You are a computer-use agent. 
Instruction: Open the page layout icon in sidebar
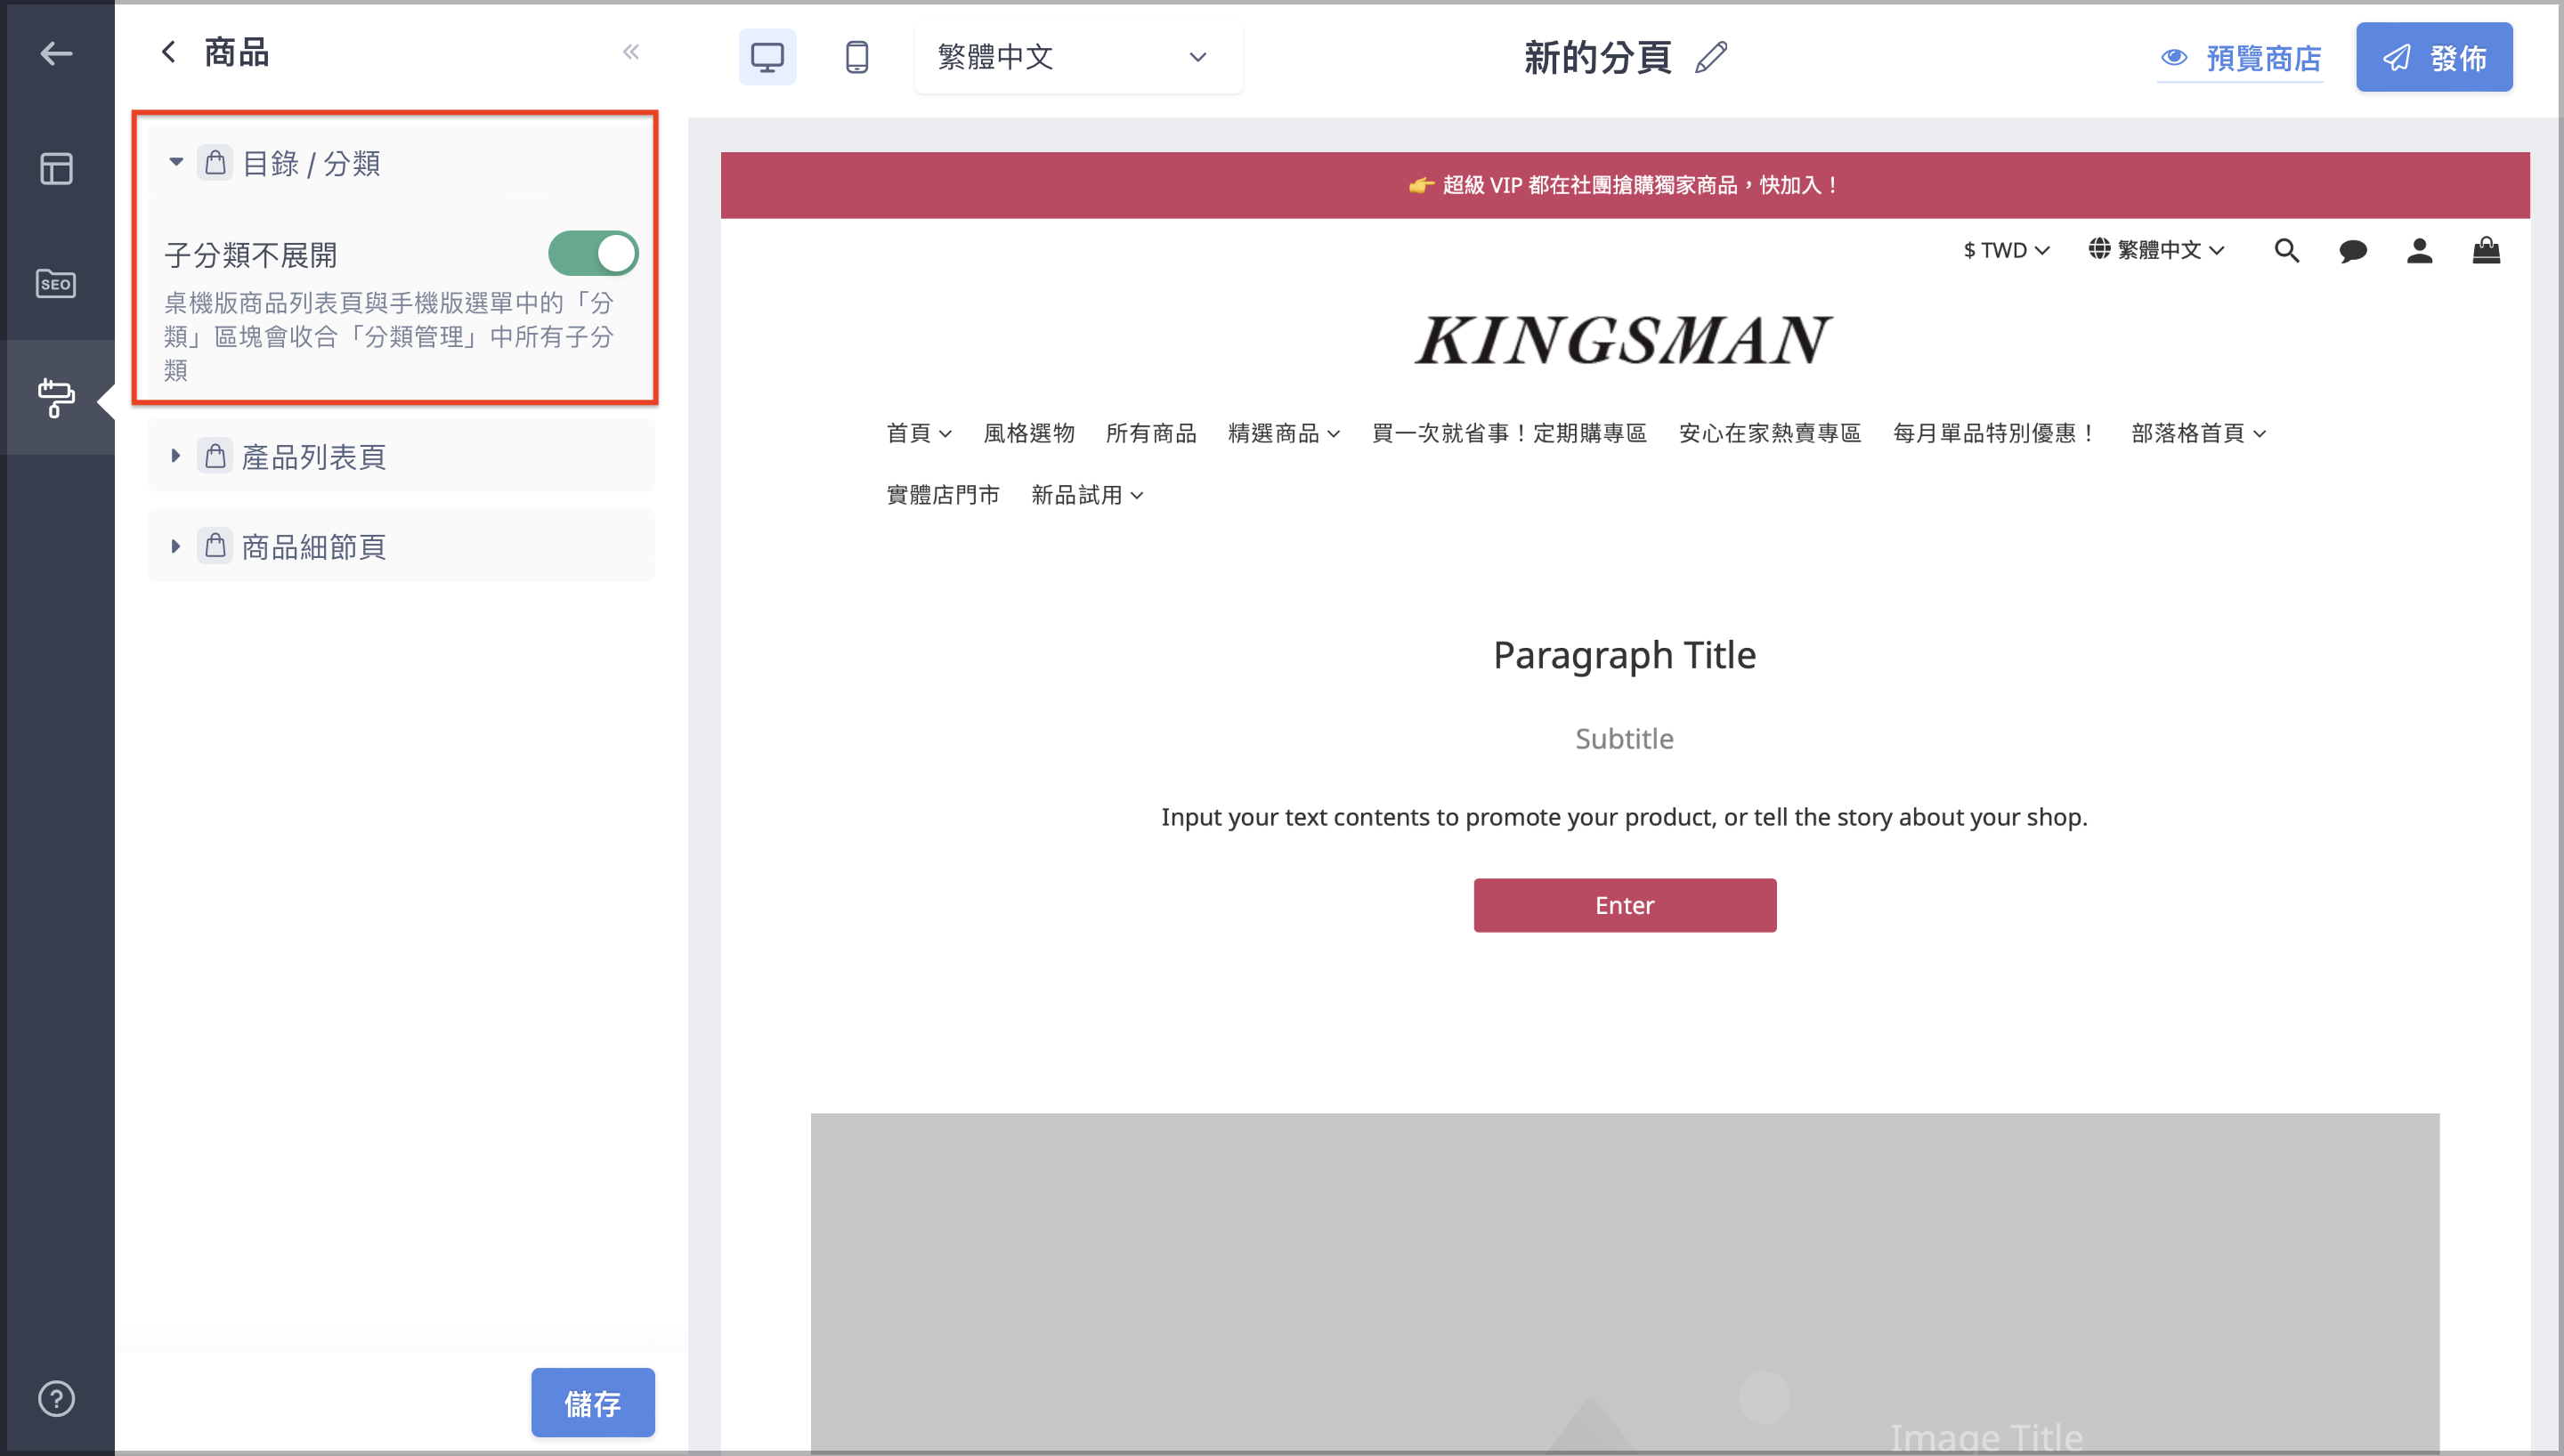tap(56, 168)
